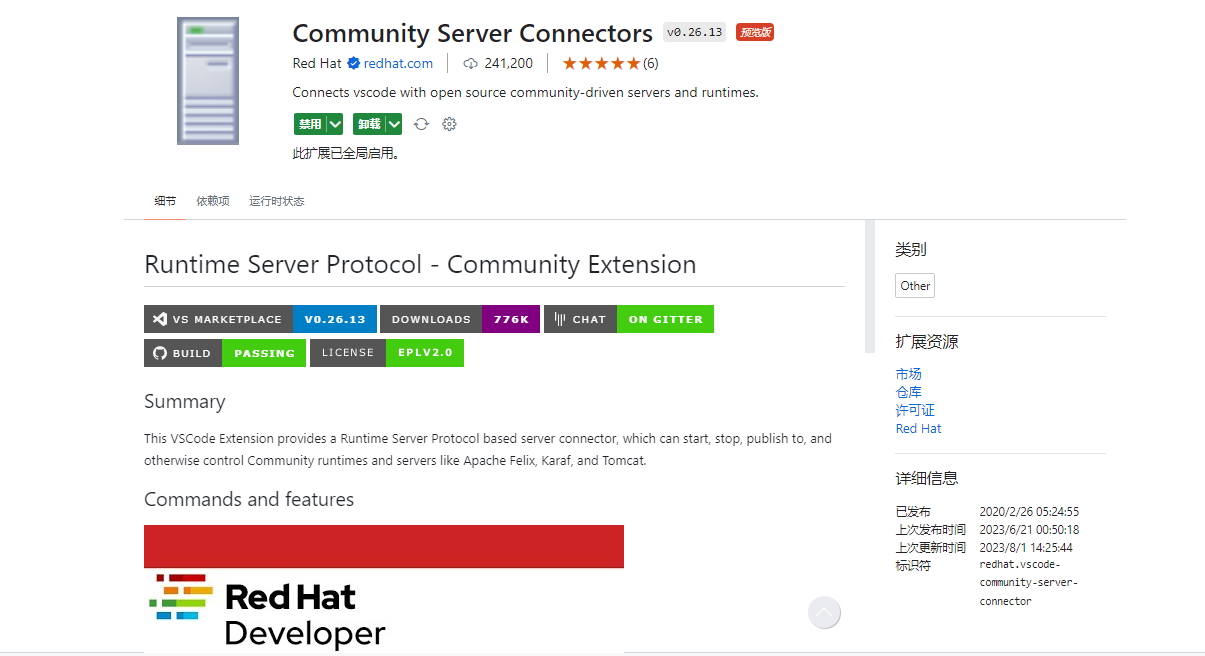Open the redhat.com publisher link

[398, 63]
